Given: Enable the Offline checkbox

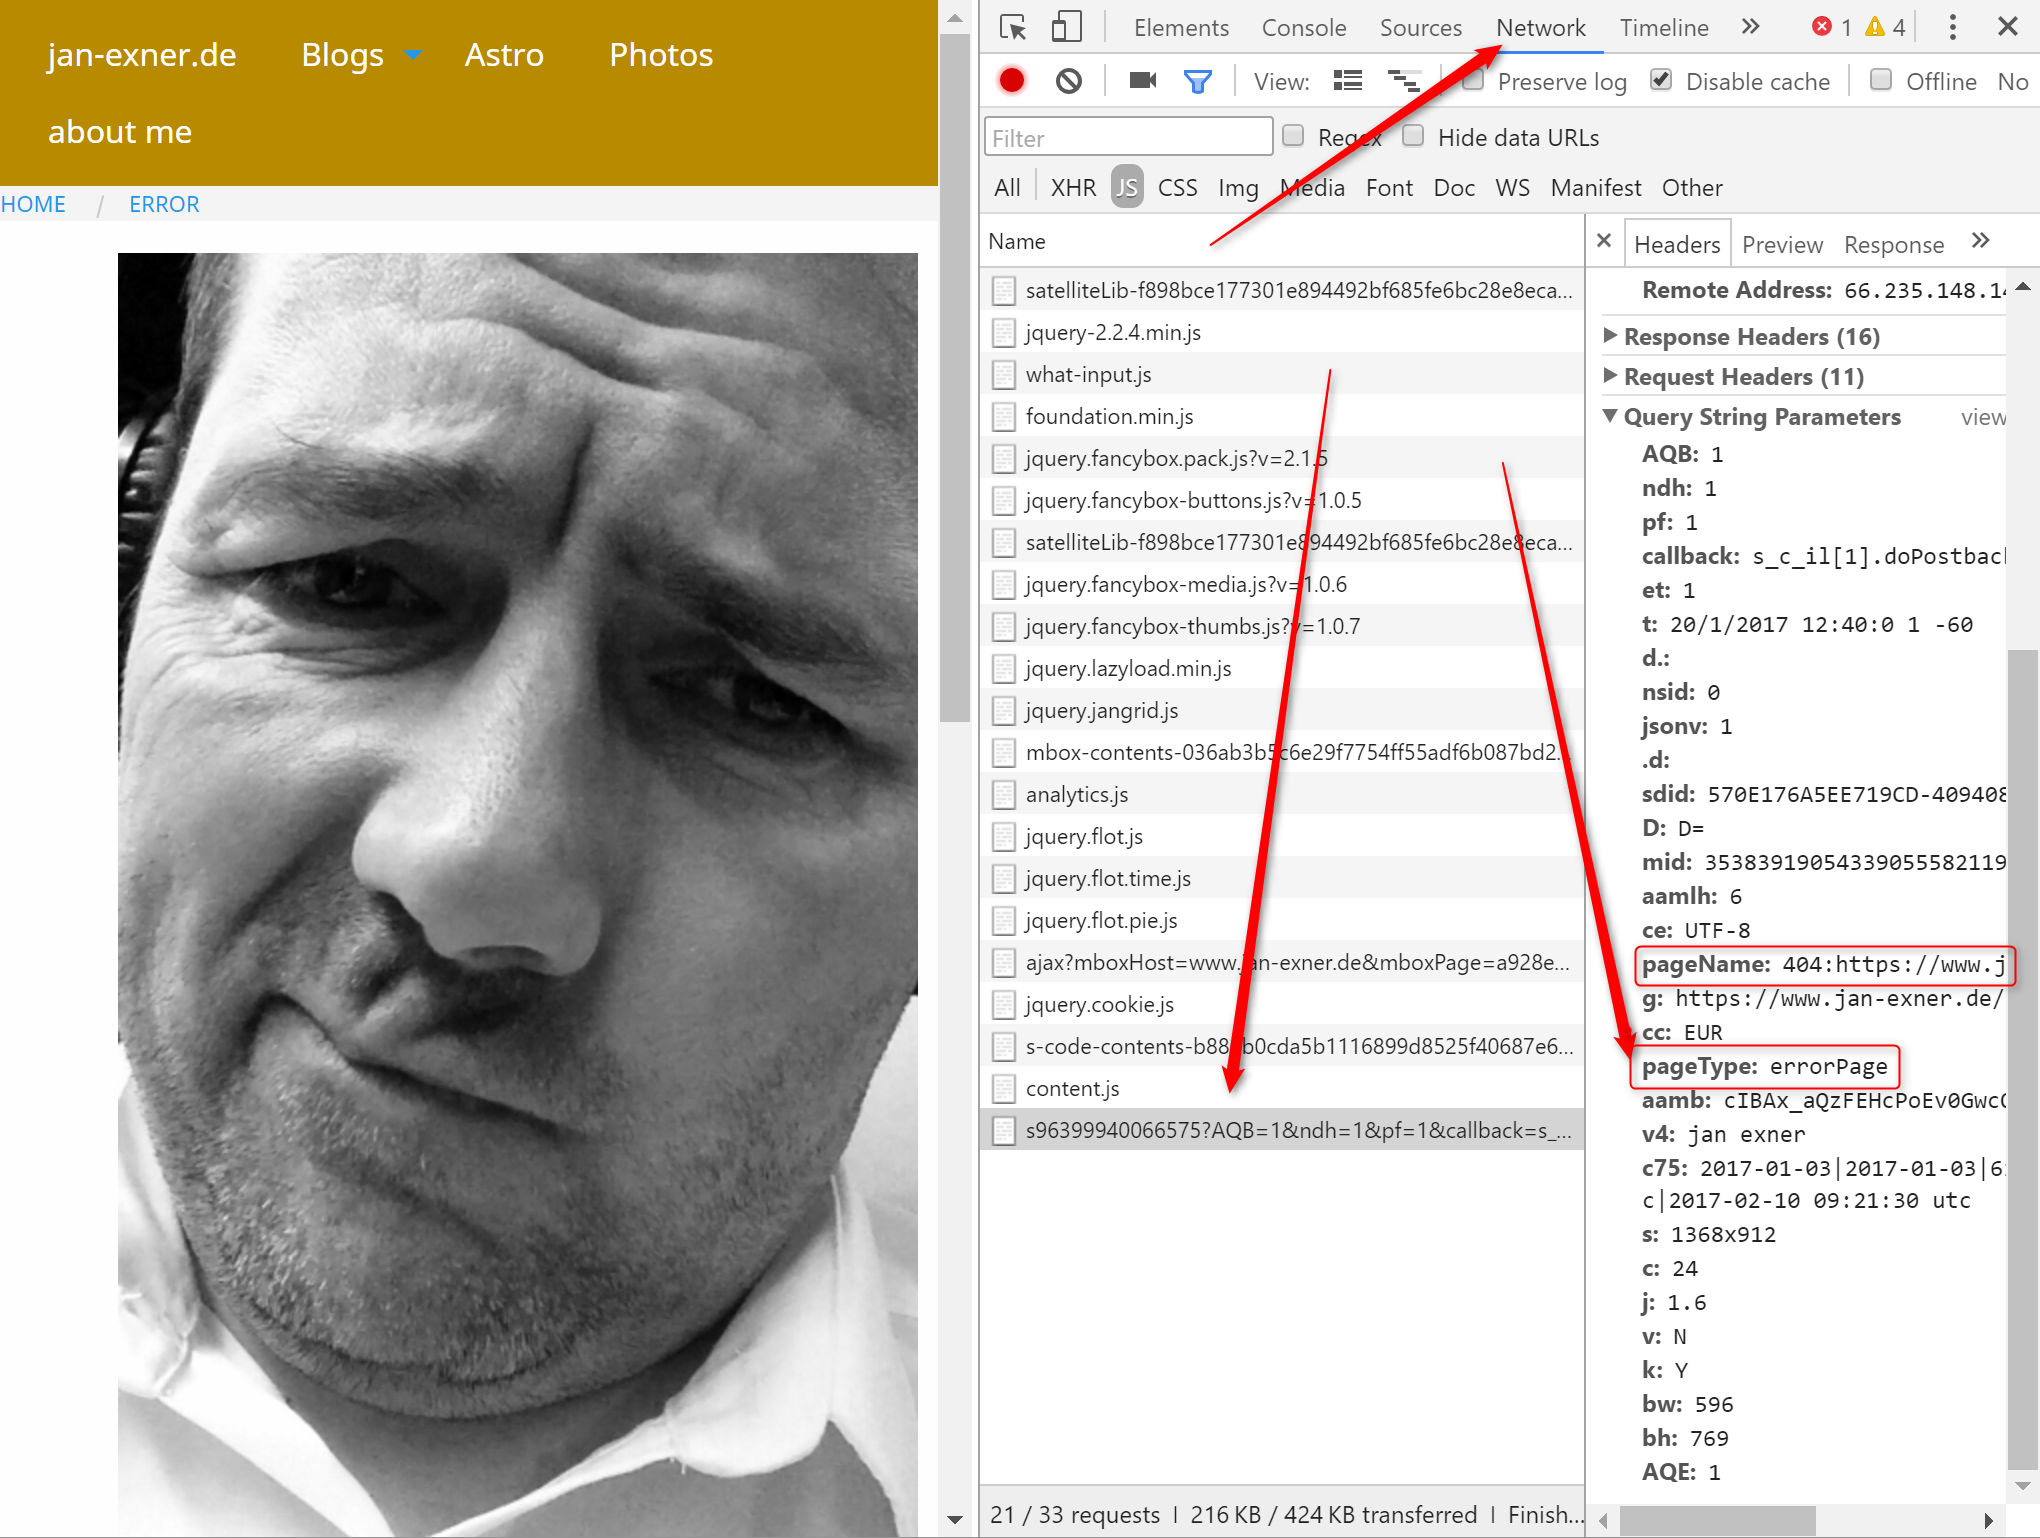Looking at the screenshot, I should click(1881, 80).
